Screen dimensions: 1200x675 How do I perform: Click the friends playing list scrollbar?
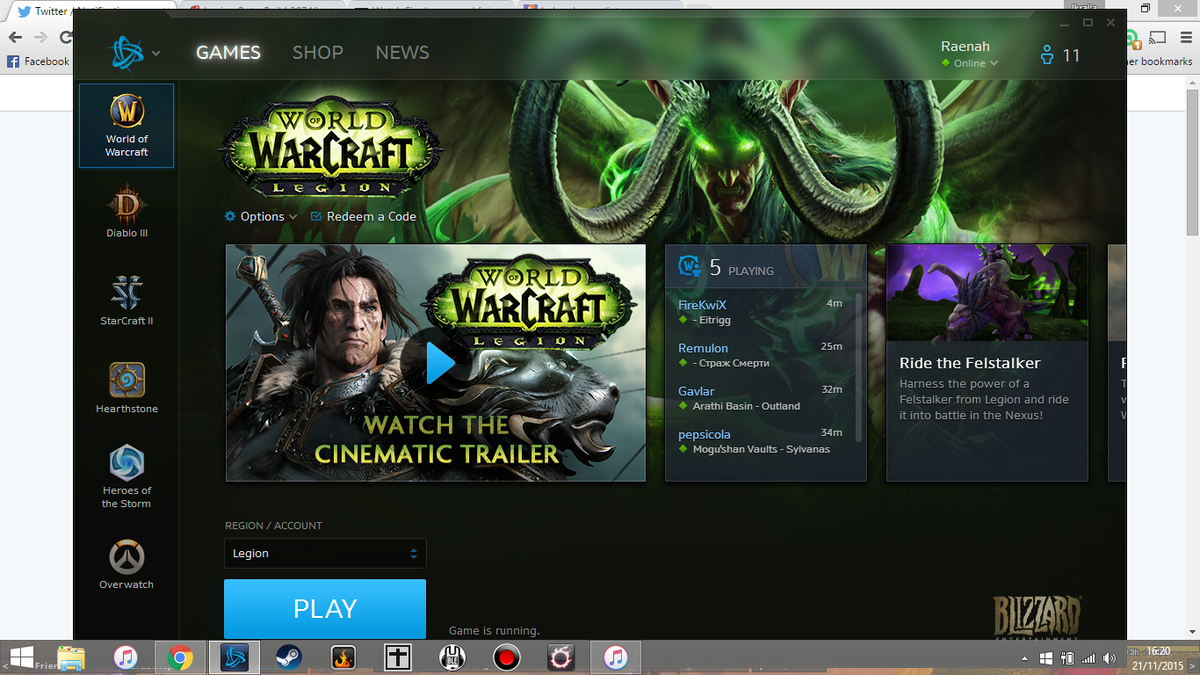860,366
